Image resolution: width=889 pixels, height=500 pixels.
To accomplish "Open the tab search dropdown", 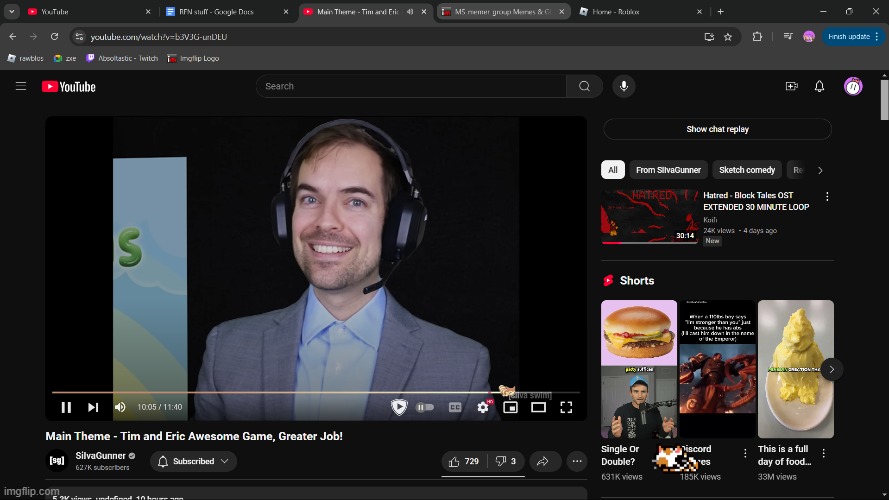I will point(11,11).
